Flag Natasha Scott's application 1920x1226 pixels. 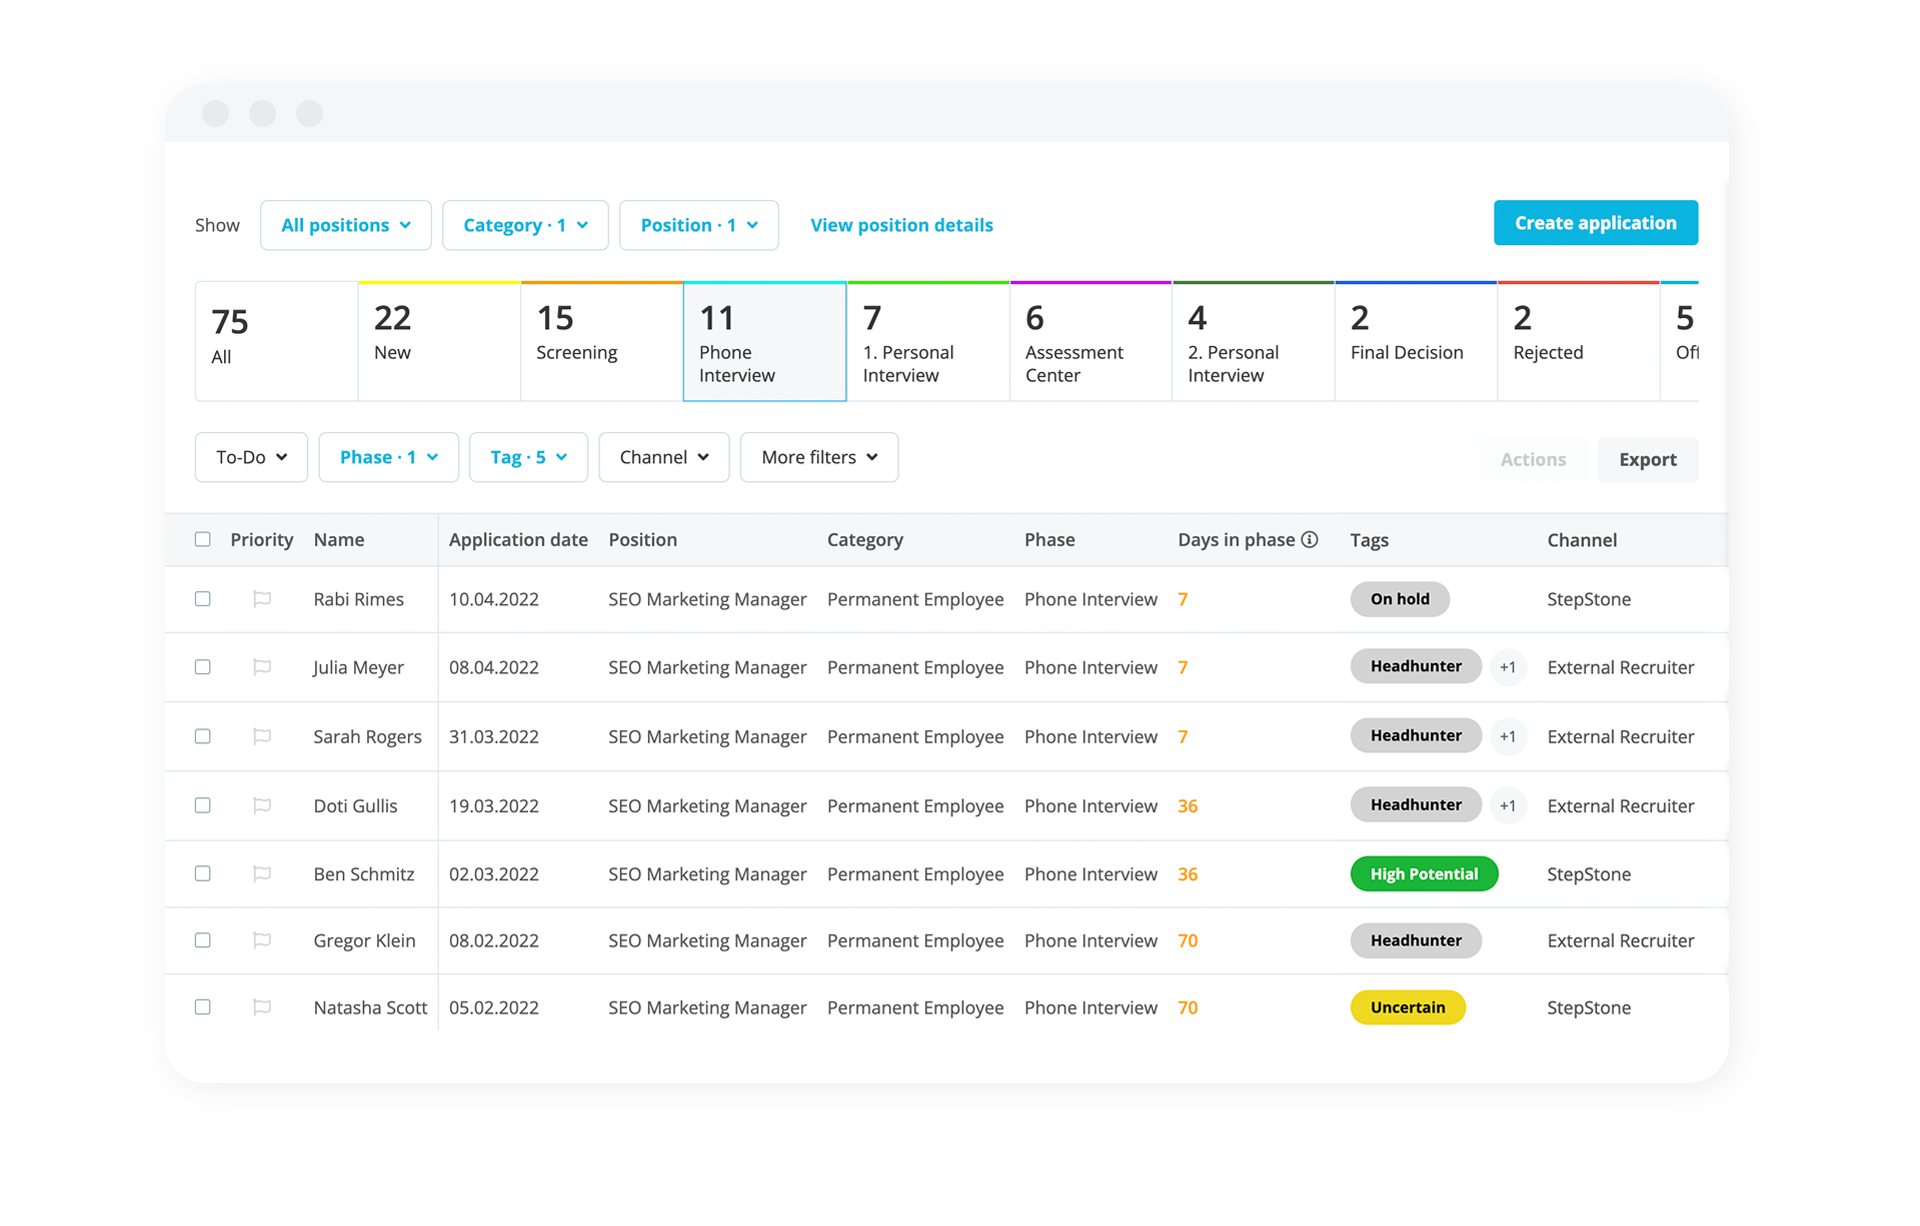click(262, 1007)
